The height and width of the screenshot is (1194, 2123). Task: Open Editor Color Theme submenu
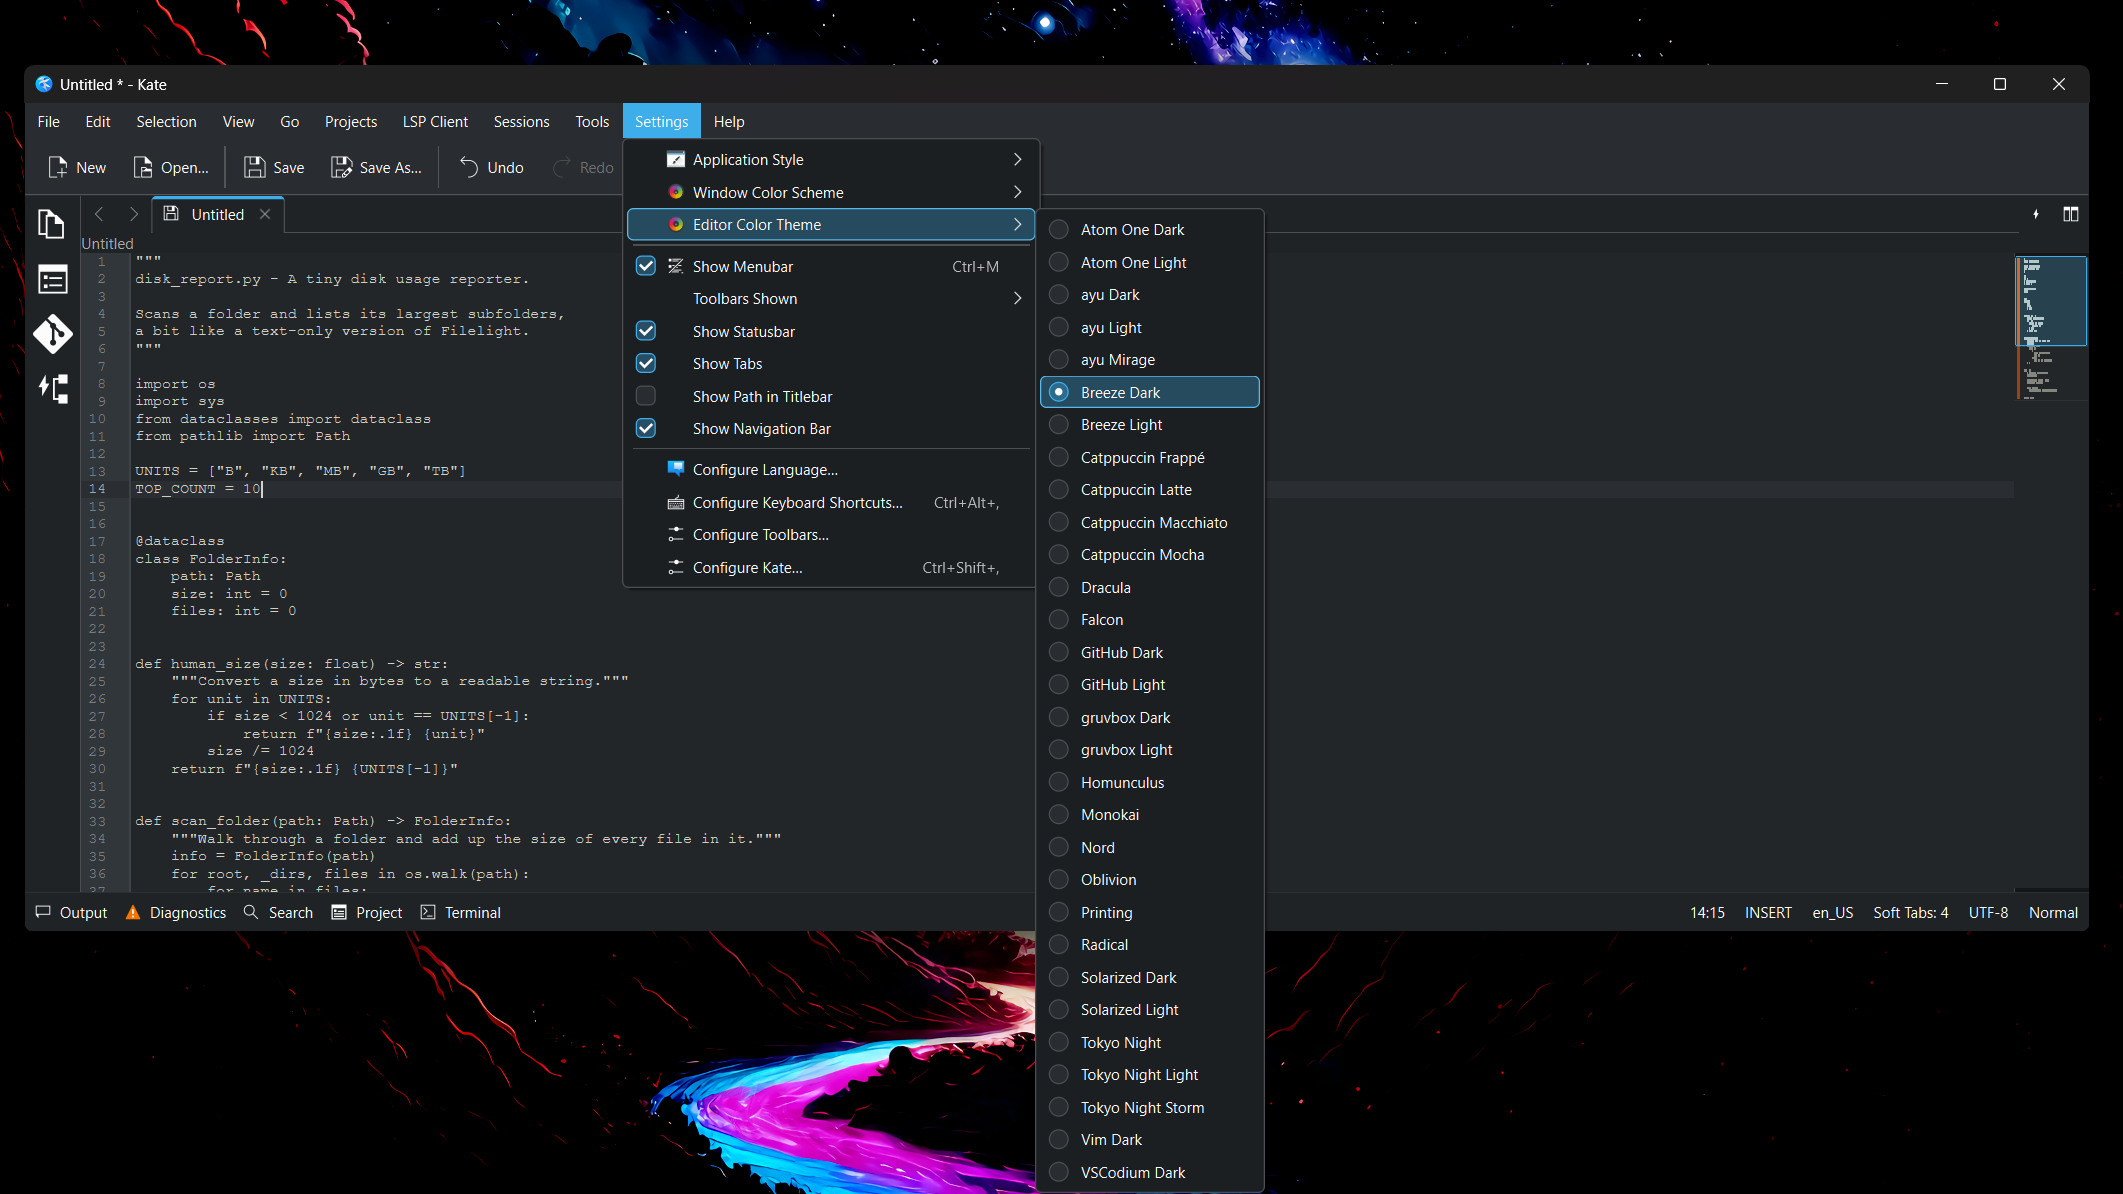pos(831,224)
